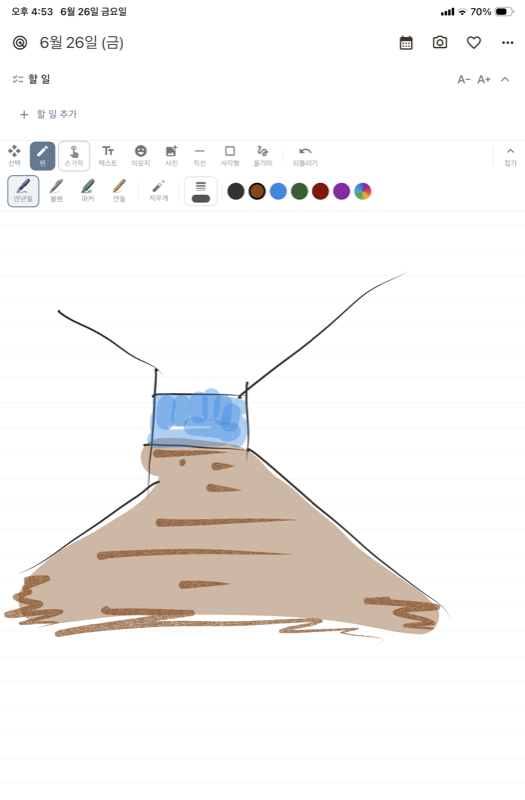Viewport: 525px width, 800px height.
Task: Activate the 펜 pen drawing mode
Action: coord(42,156)
